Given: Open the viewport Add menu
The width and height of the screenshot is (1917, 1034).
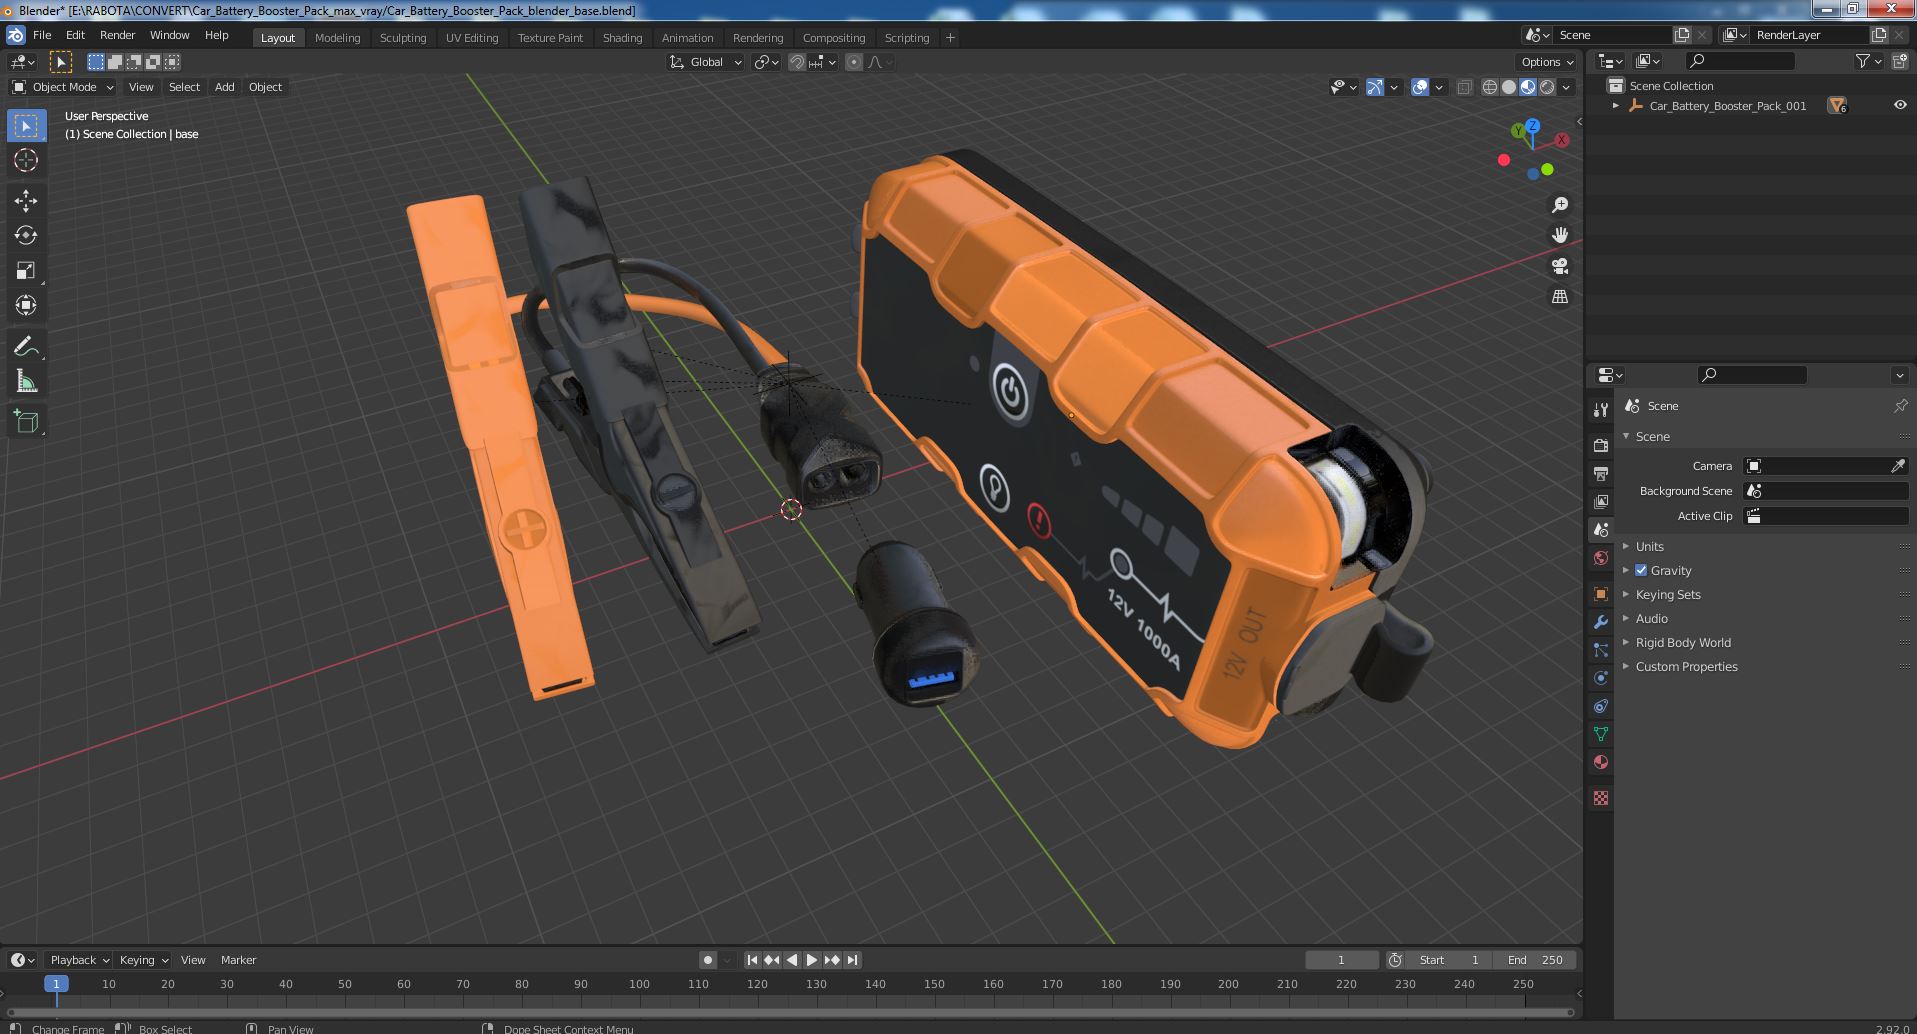Looking at the screenshot, I should tap(225, 87).
